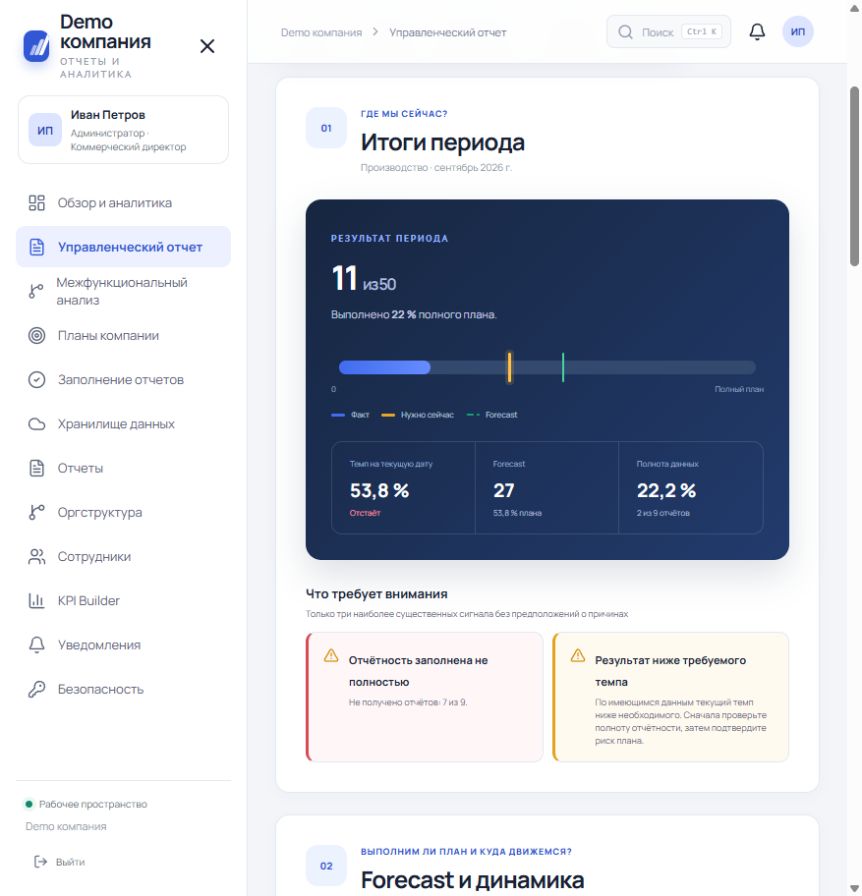The image size is (862, 896).
Task: Click the page vertical scrollbar thumb
Action: pos(854,176)
